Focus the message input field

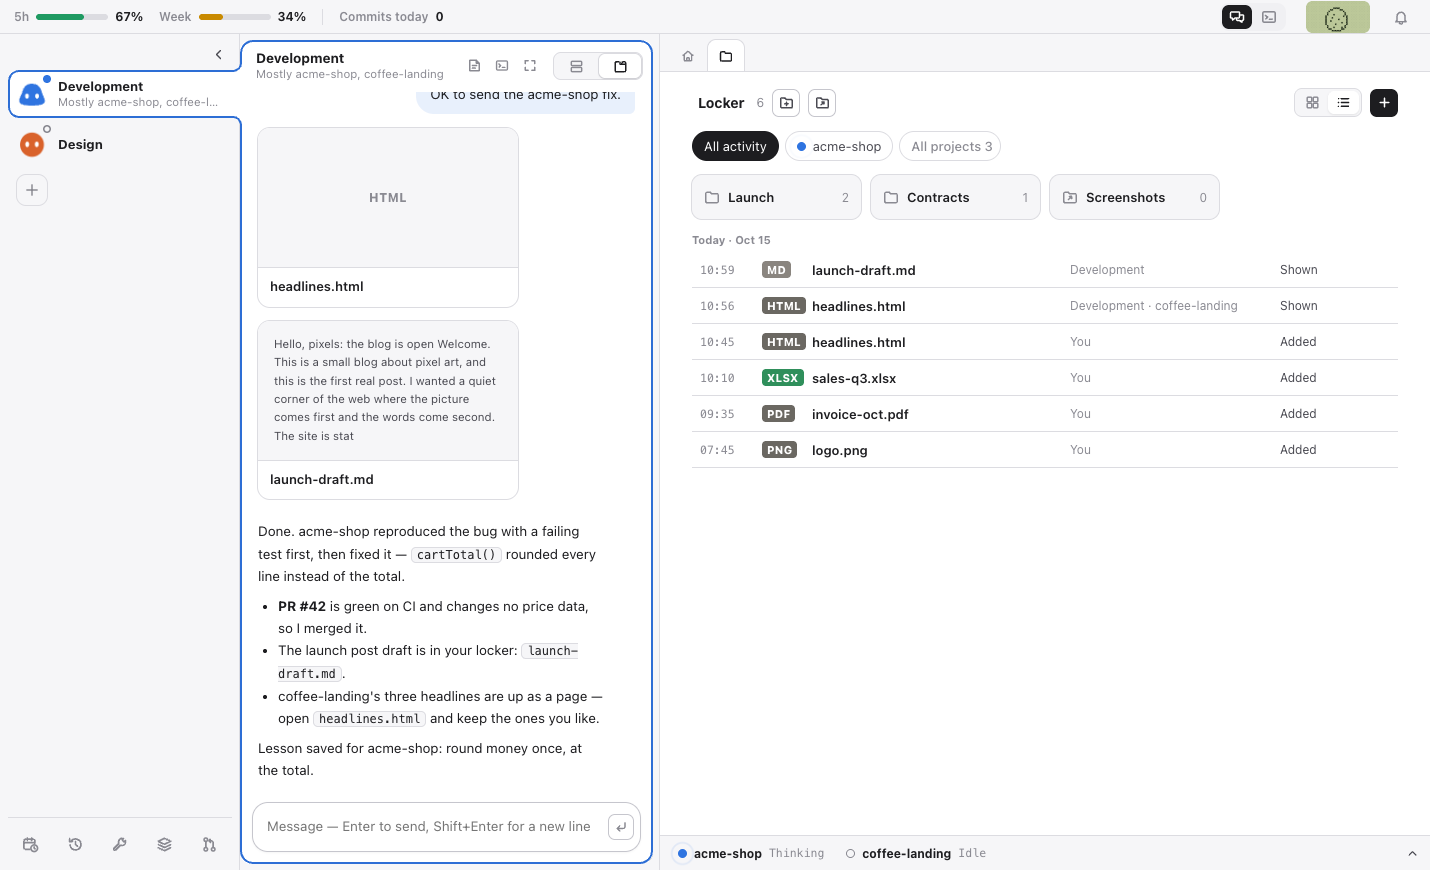coord(430,827)
